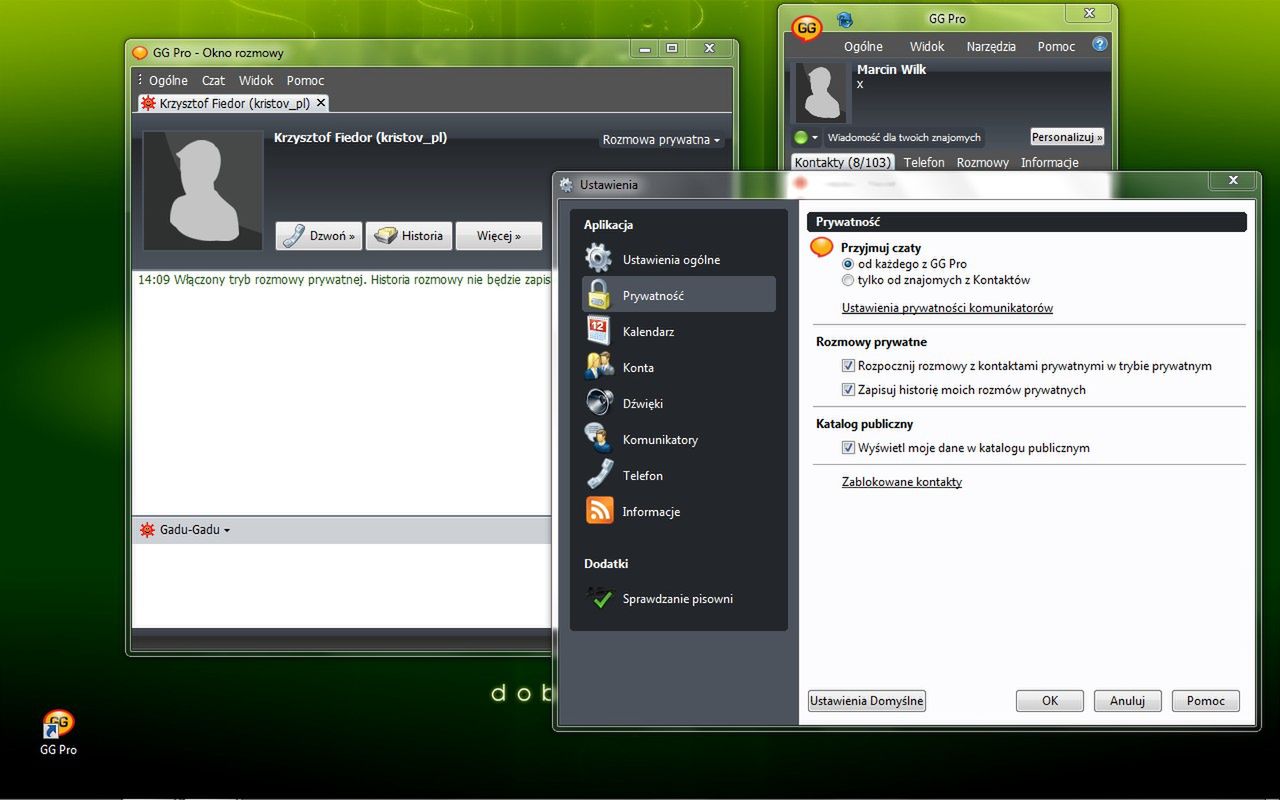Open 'Ustawienia prywatności komunikatorów' link
The height and width of the screenshot is (800, 1280).
point(947,308)
